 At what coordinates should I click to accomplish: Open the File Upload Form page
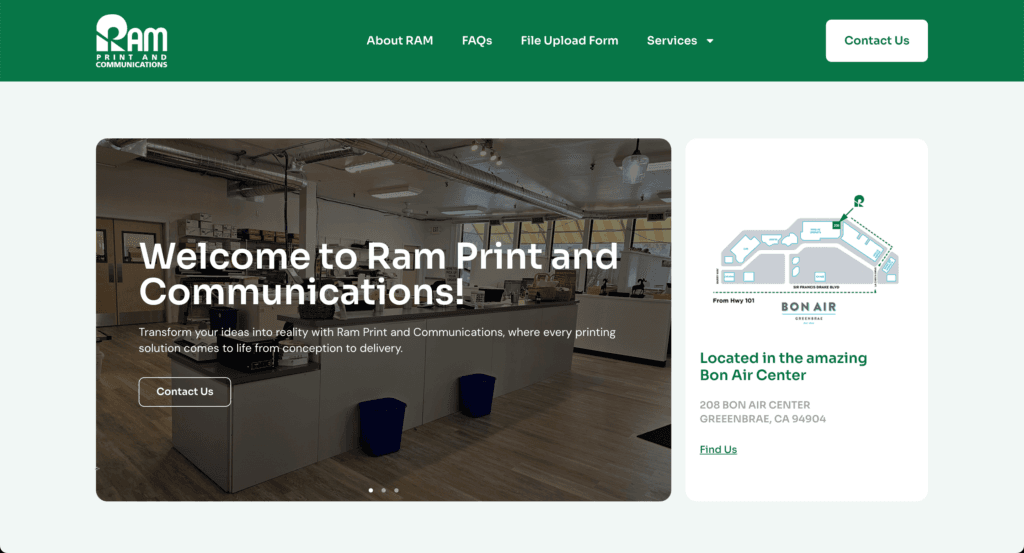pyautogui.click(x=569, y=41)
